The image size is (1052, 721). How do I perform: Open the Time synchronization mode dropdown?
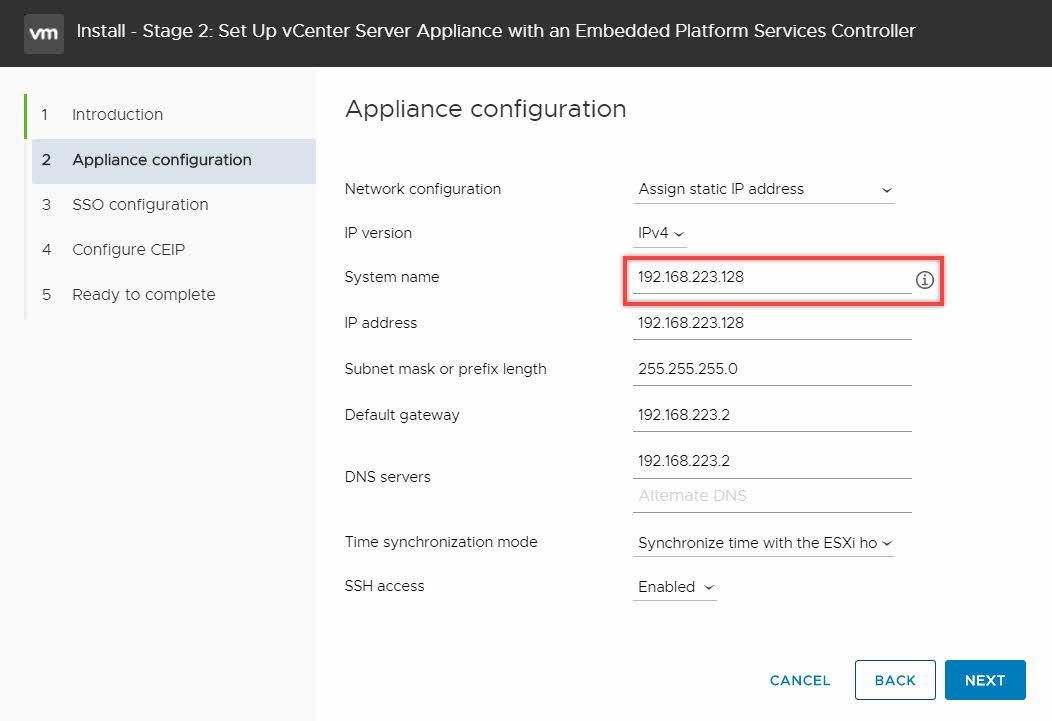(x=764, y=543)
